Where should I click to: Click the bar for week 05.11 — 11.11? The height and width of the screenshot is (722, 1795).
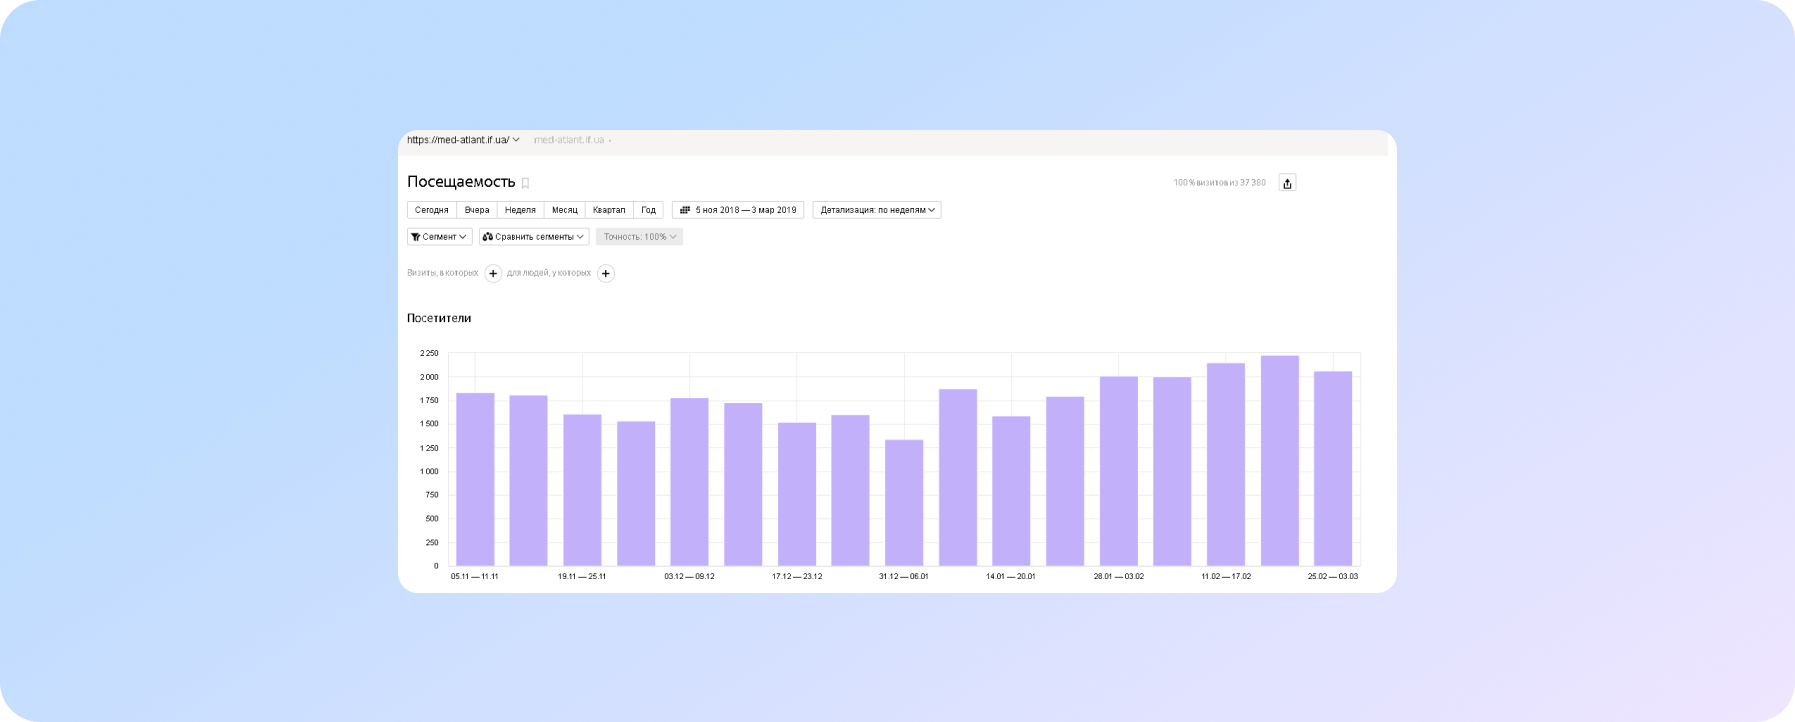point(475,480)
